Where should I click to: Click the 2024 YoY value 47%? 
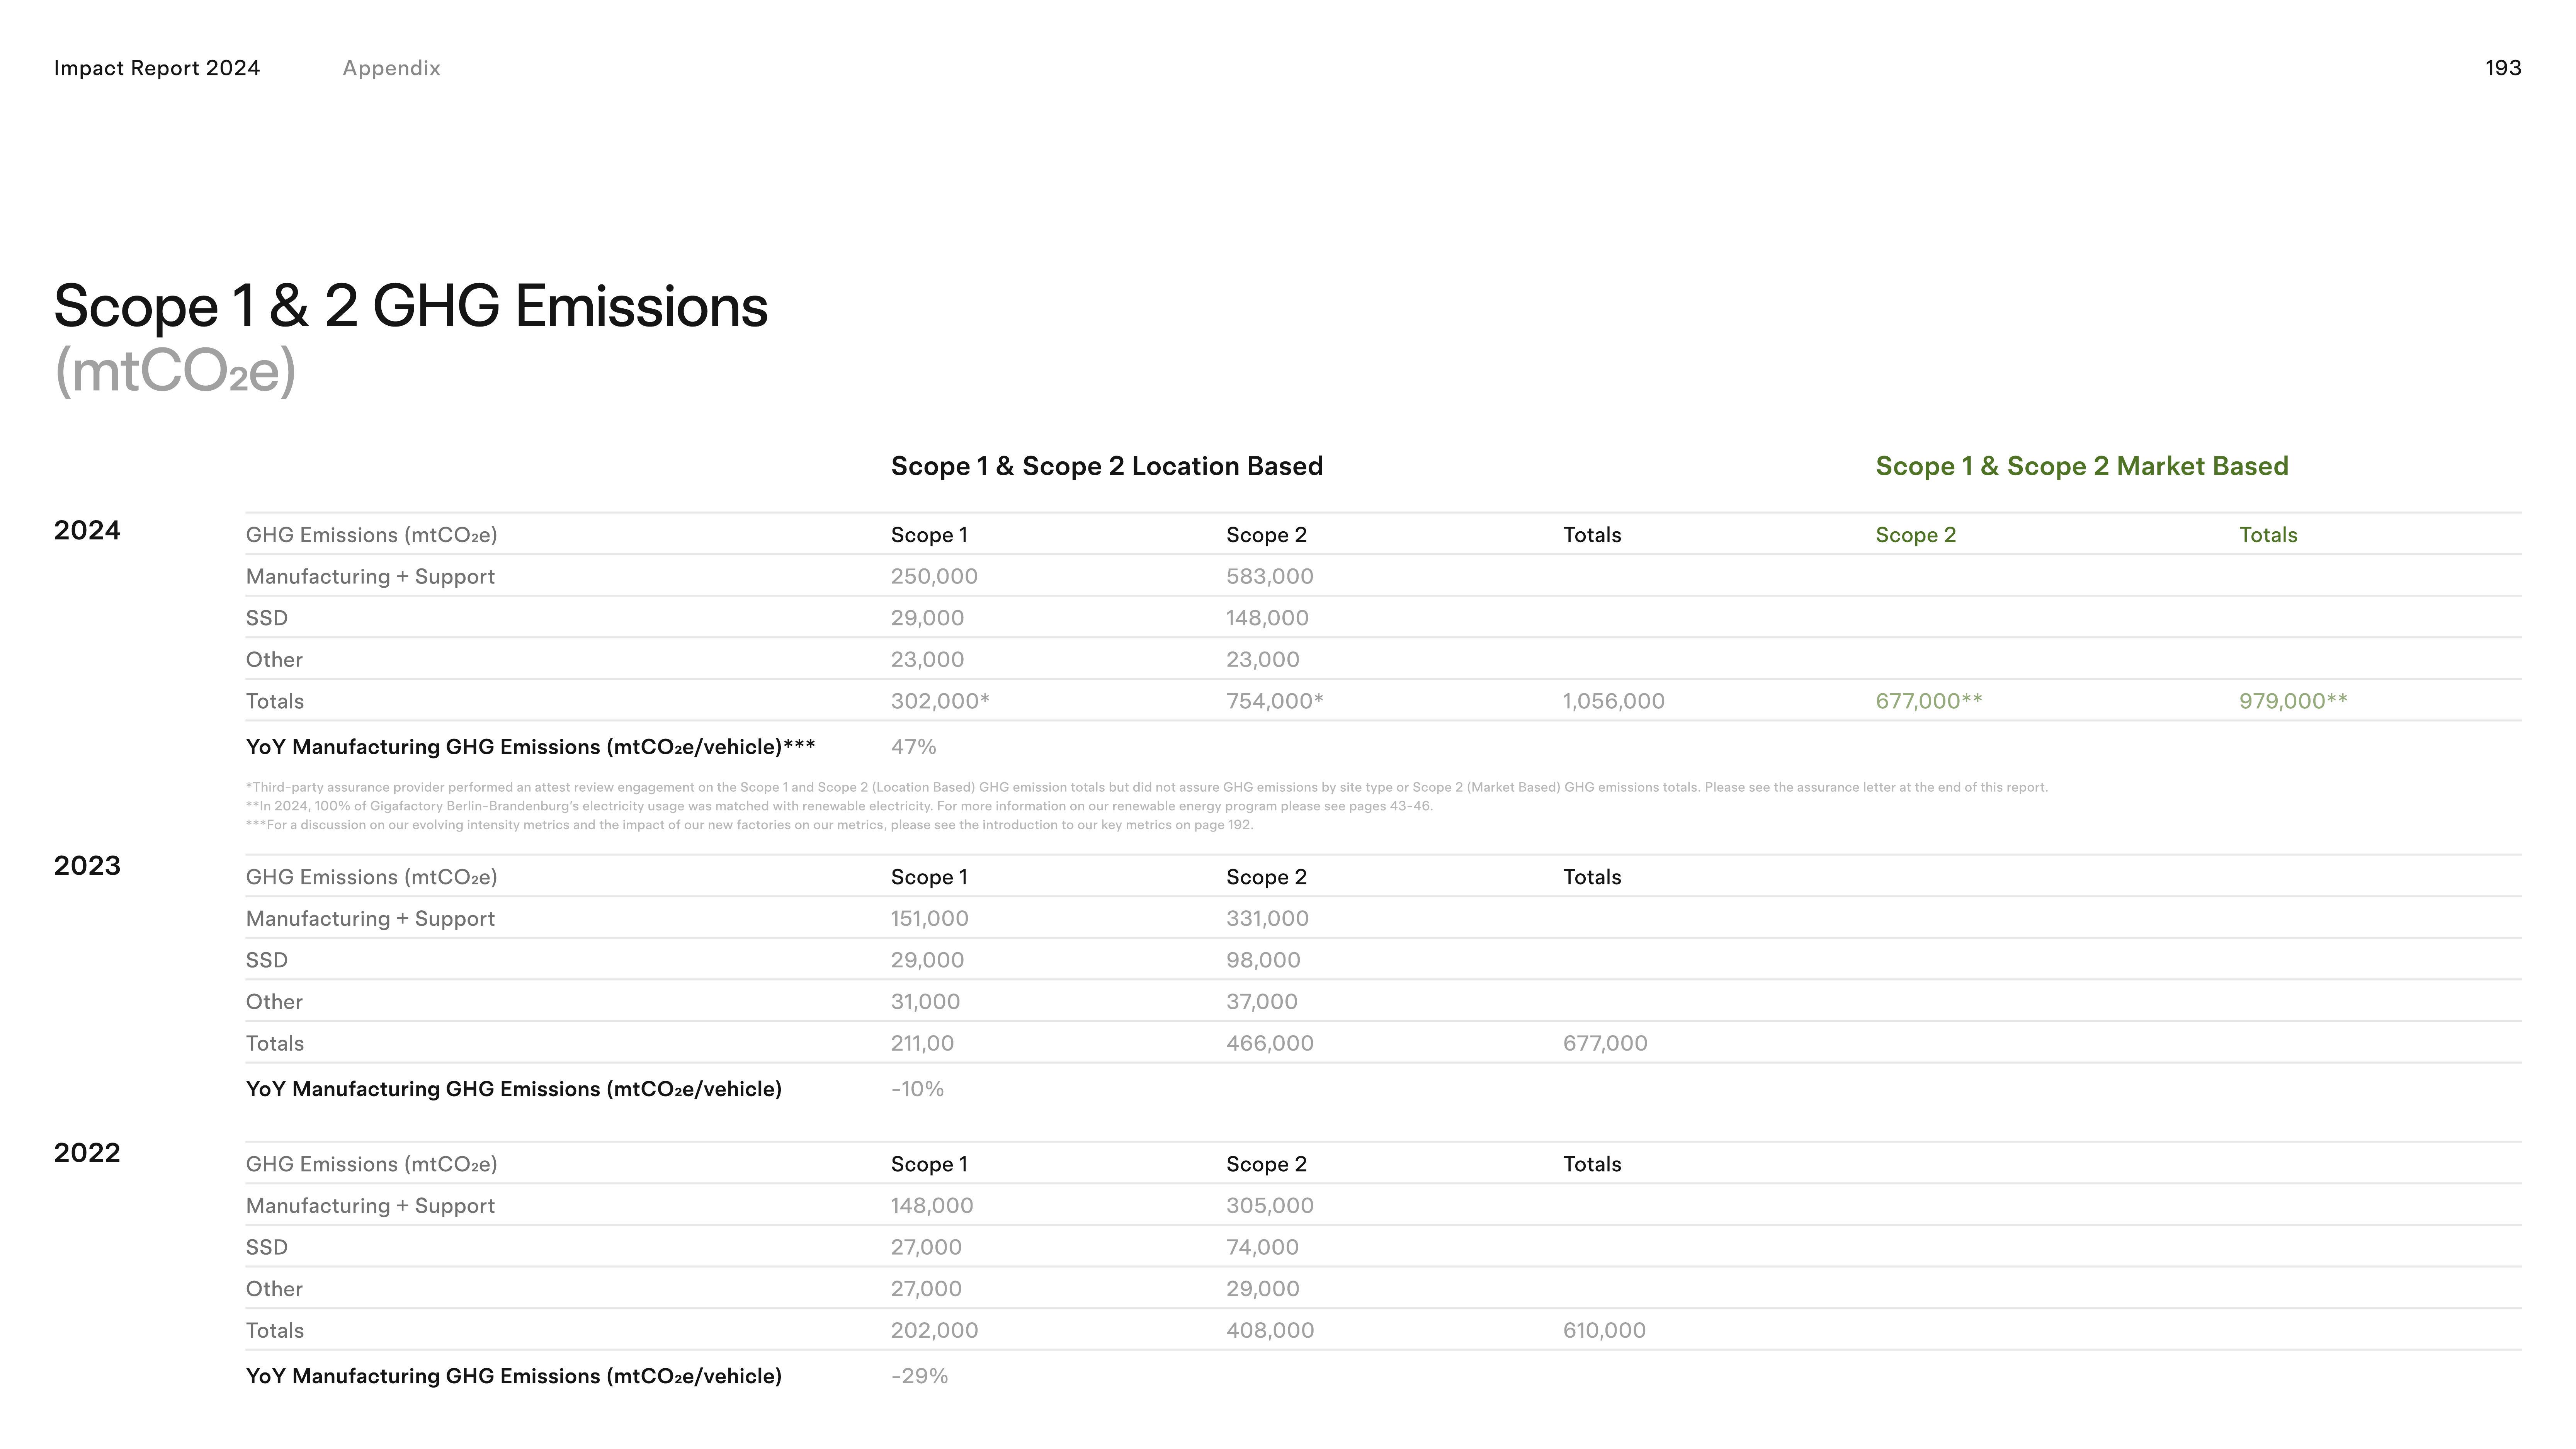(913, 747)
